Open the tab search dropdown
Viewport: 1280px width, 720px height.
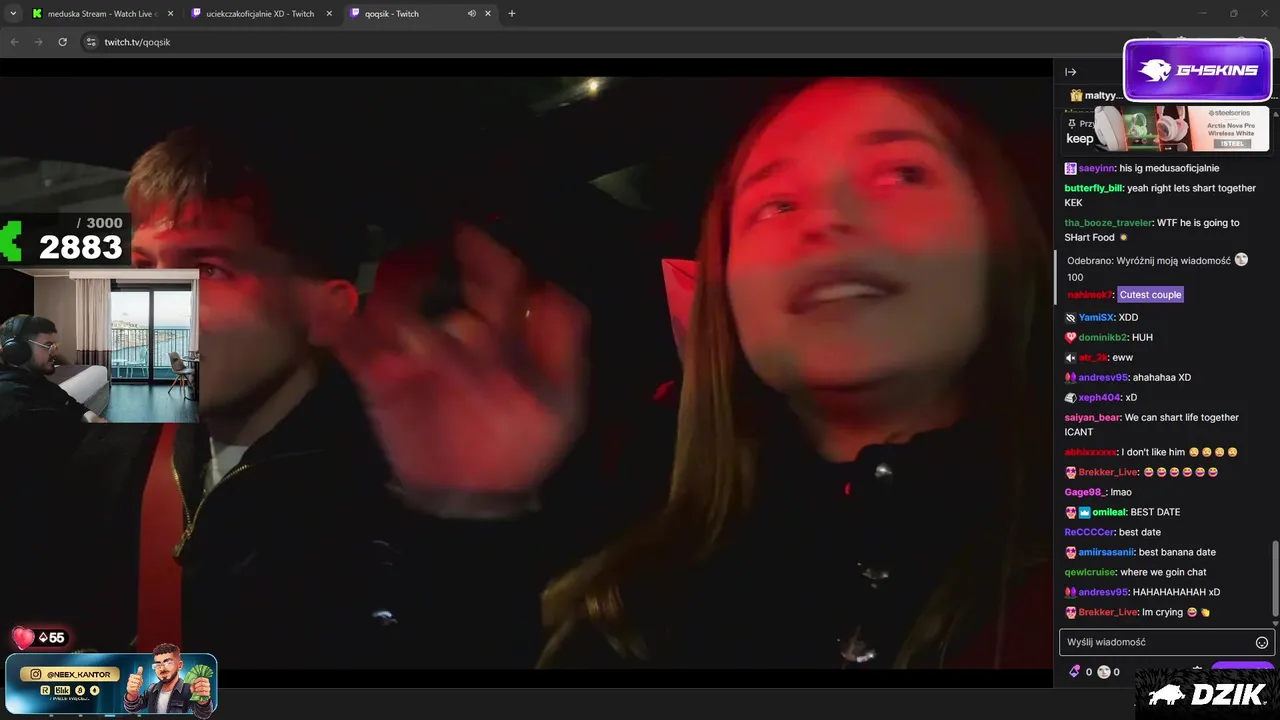13,14
